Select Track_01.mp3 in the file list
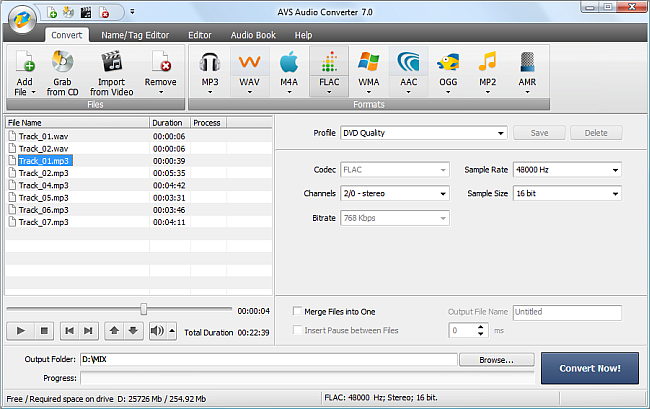 139,161
